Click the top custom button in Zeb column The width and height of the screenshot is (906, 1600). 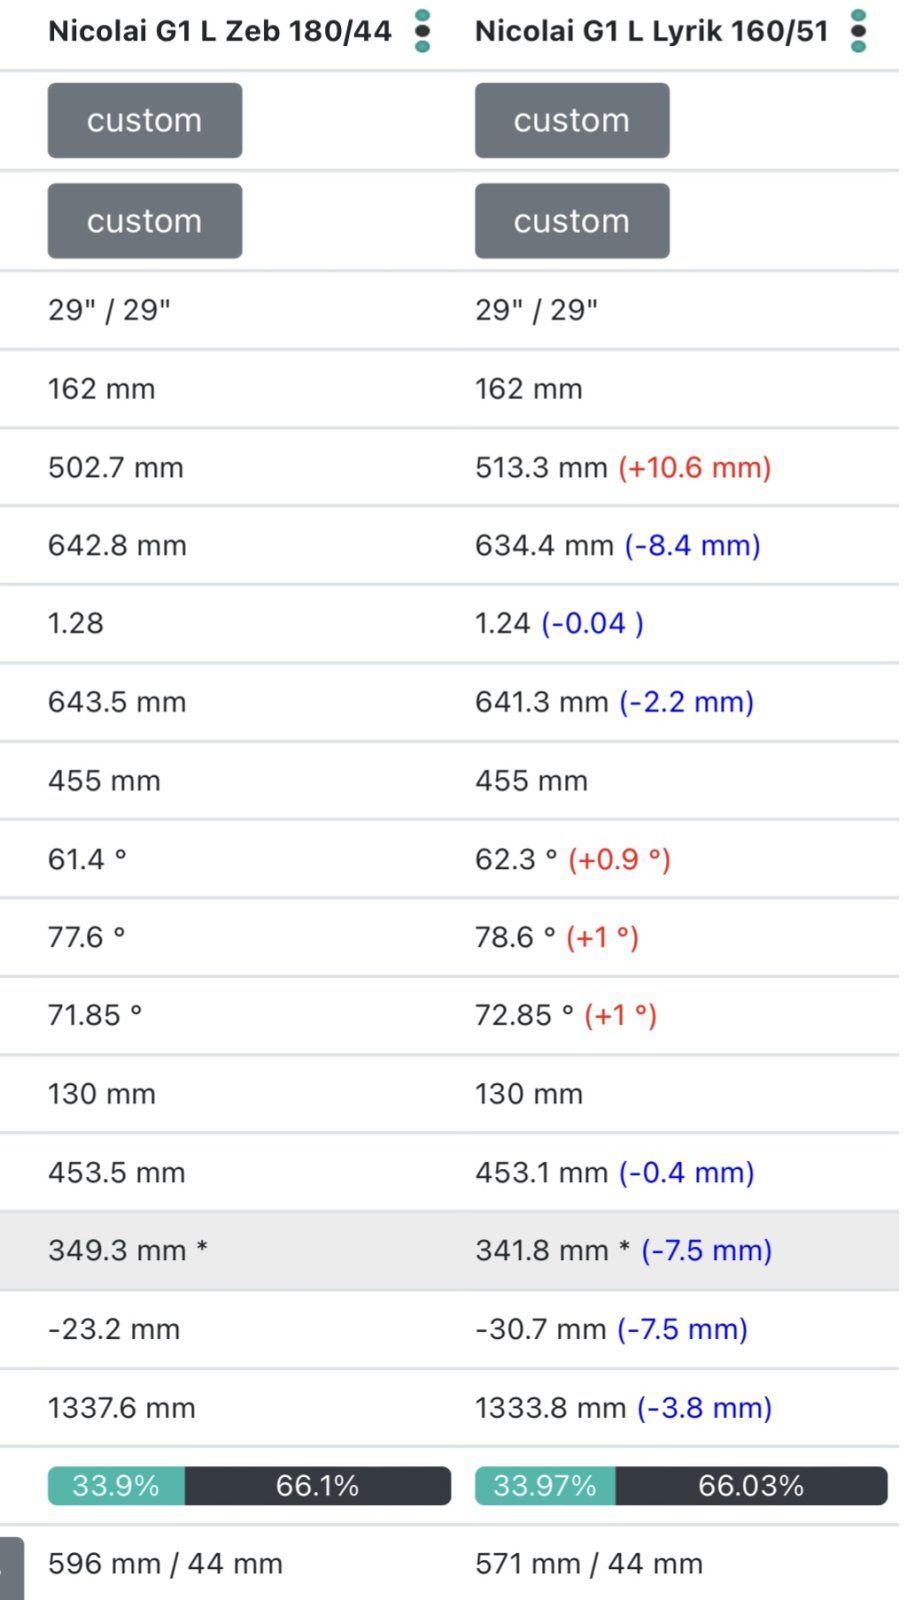145,120
